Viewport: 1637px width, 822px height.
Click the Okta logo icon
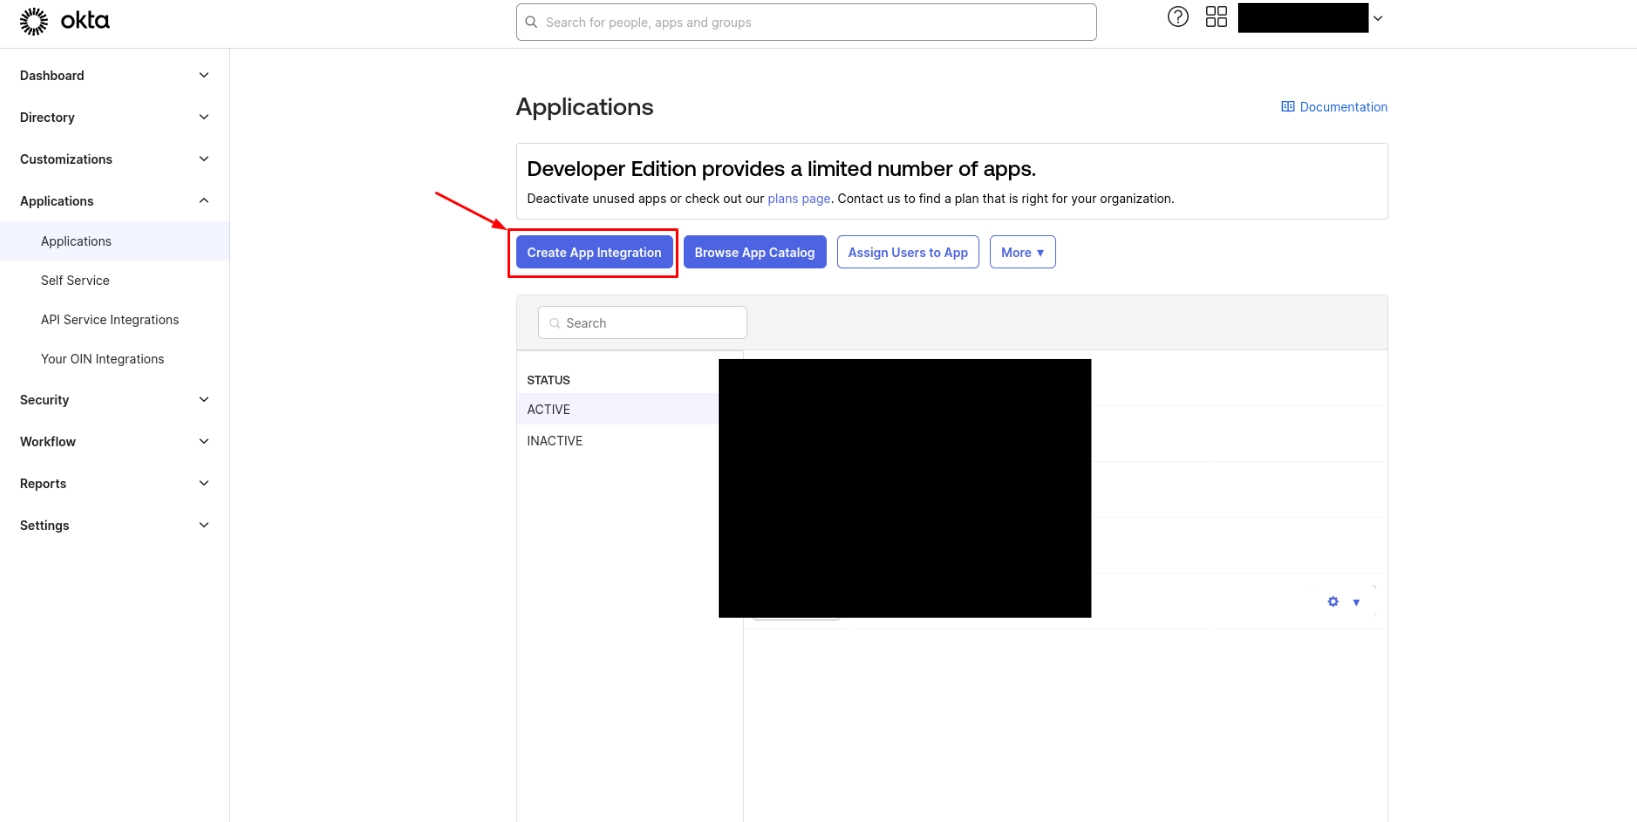(34, 21)
